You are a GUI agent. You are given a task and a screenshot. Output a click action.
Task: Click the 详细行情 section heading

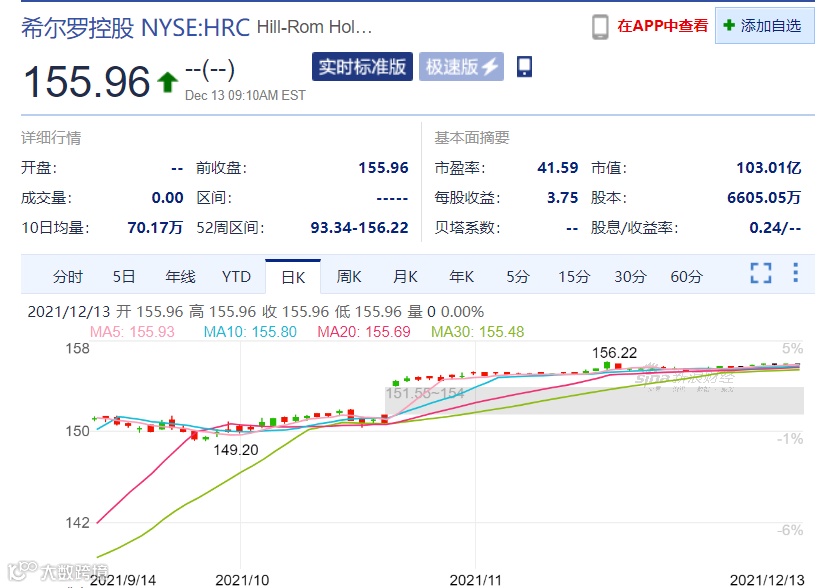pos(51,138)
